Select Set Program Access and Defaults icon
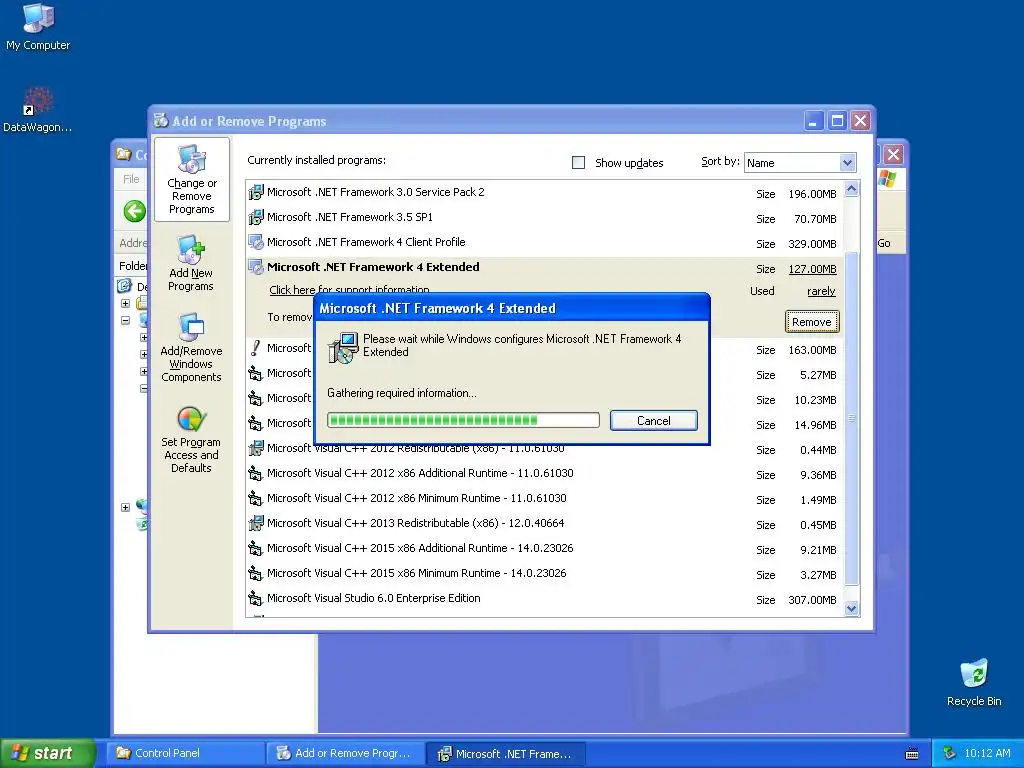1024x768 pixels. click(191, 440)
